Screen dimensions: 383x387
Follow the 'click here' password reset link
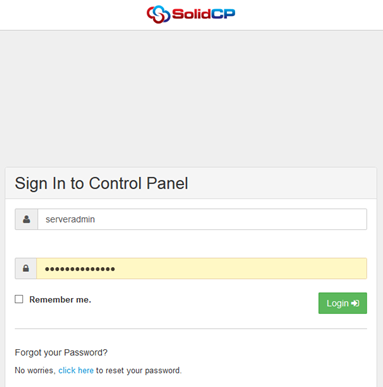tap(76, 370)
